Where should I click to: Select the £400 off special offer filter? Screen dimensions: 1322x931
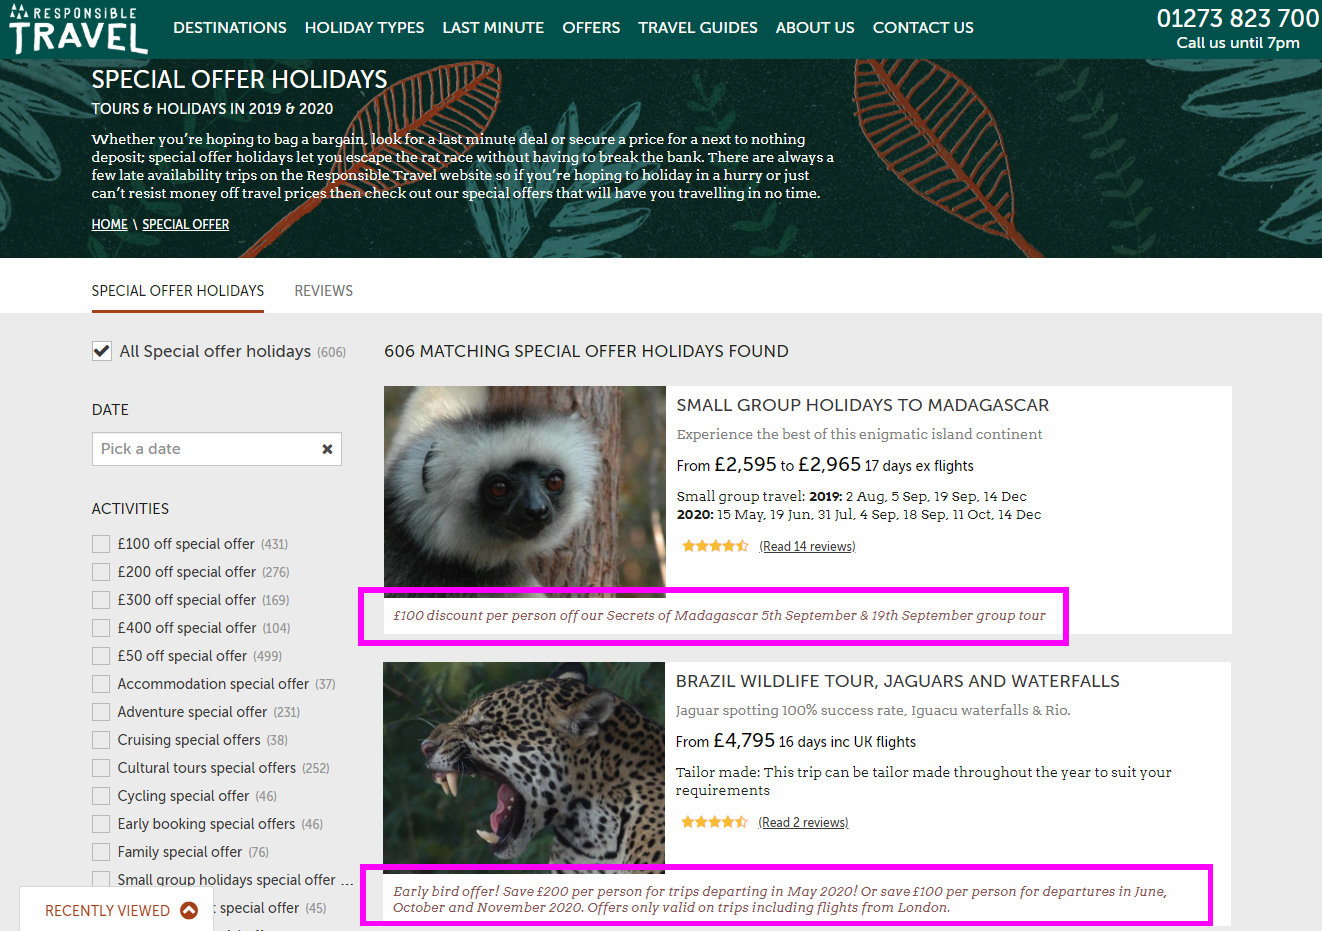click(101, 628)
